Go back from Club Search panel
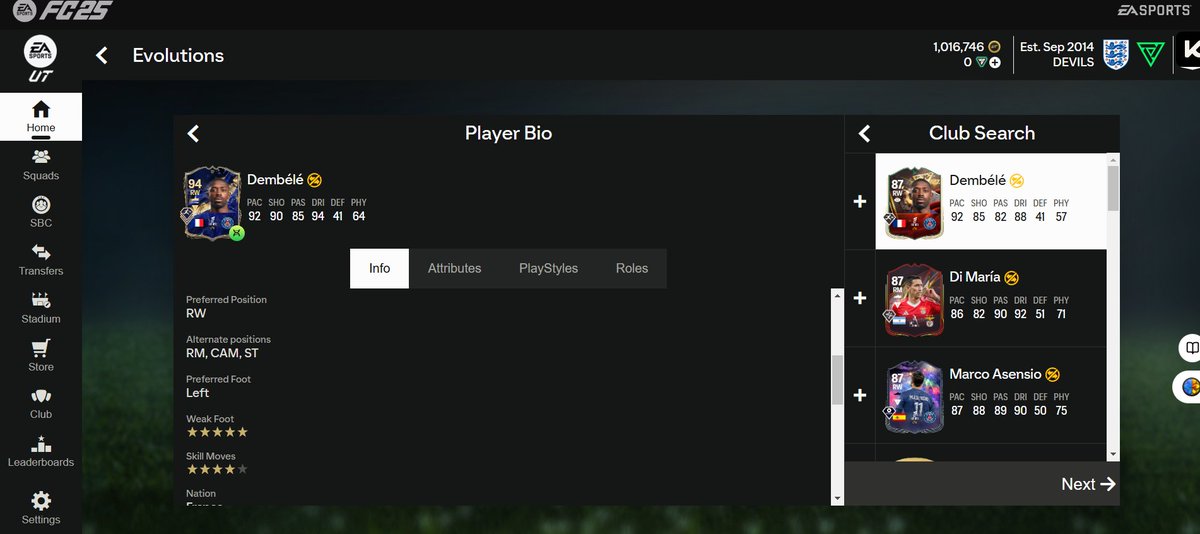This screenshot has height=534, width=1200. tap(865, 133)
